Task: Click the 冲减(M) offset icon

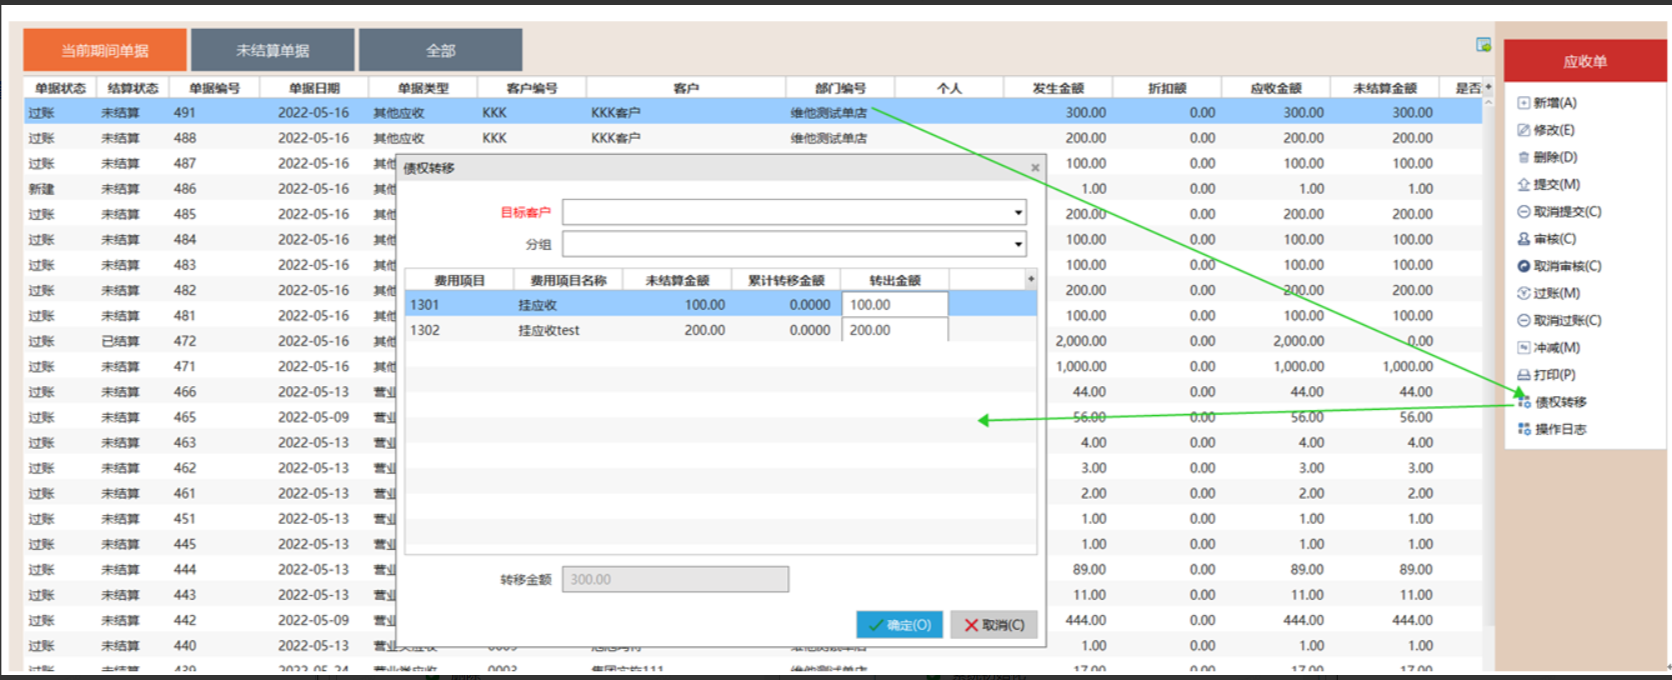Action: (x=1524, y=348)
